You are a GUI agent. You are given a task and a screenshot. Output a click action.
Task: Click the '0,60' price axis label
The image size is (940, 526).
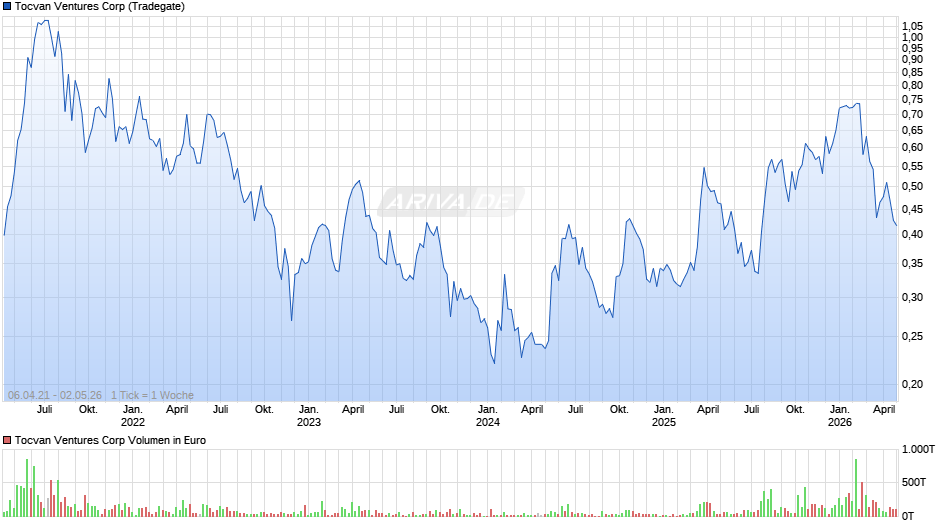tap(912, 148)
